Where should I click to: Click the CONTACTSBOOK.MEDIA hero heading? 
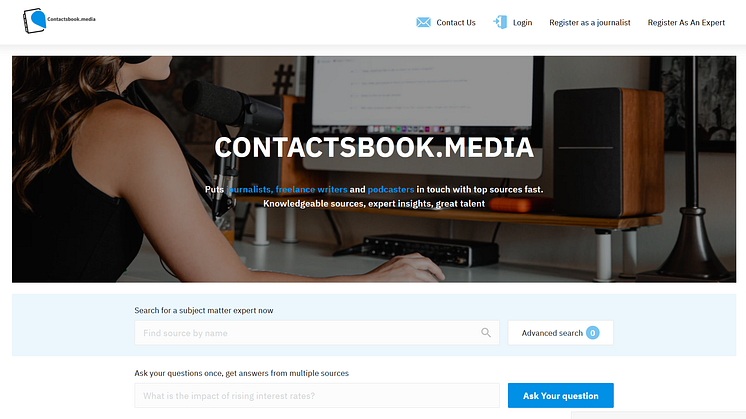[373, 148]
